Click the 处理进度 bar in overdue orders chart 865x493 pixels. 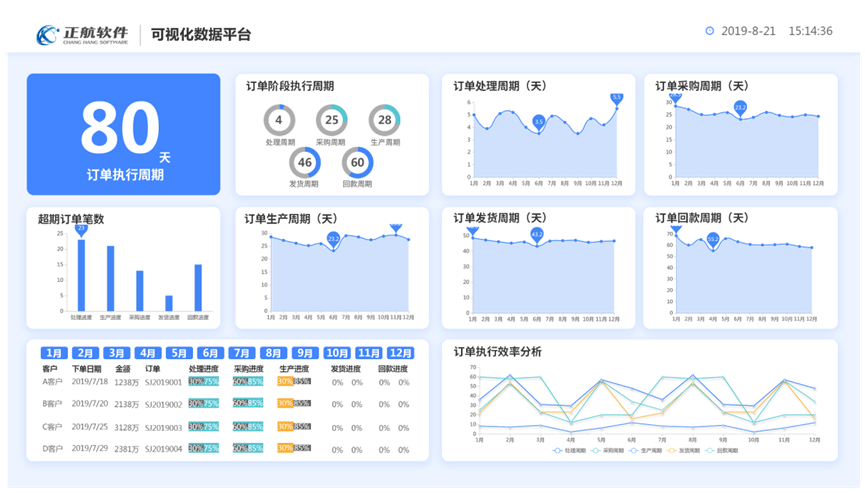pyautogui.click(x=82, y=275)
